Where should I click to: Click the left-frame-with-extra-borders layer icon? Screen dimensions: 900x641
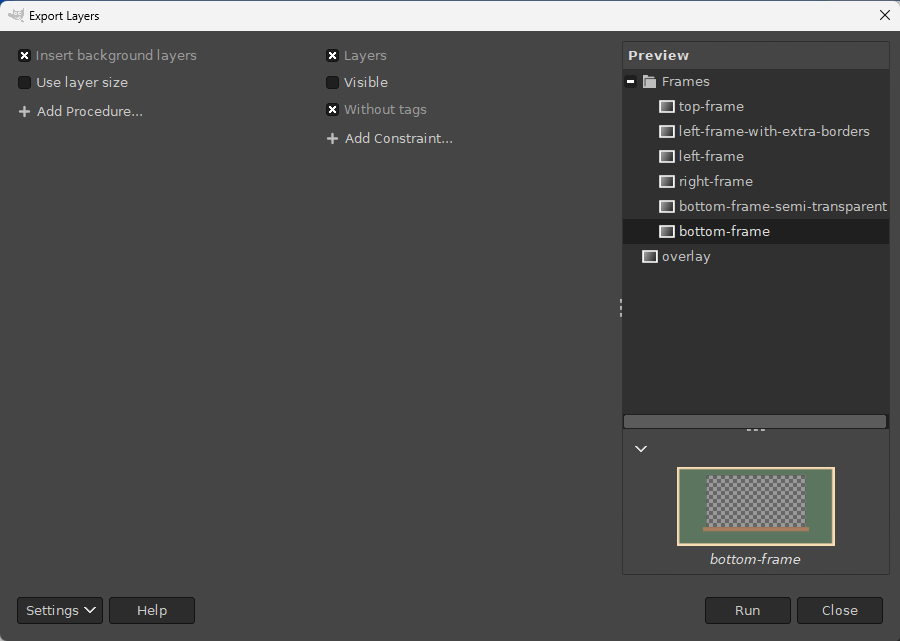point(667,131)
